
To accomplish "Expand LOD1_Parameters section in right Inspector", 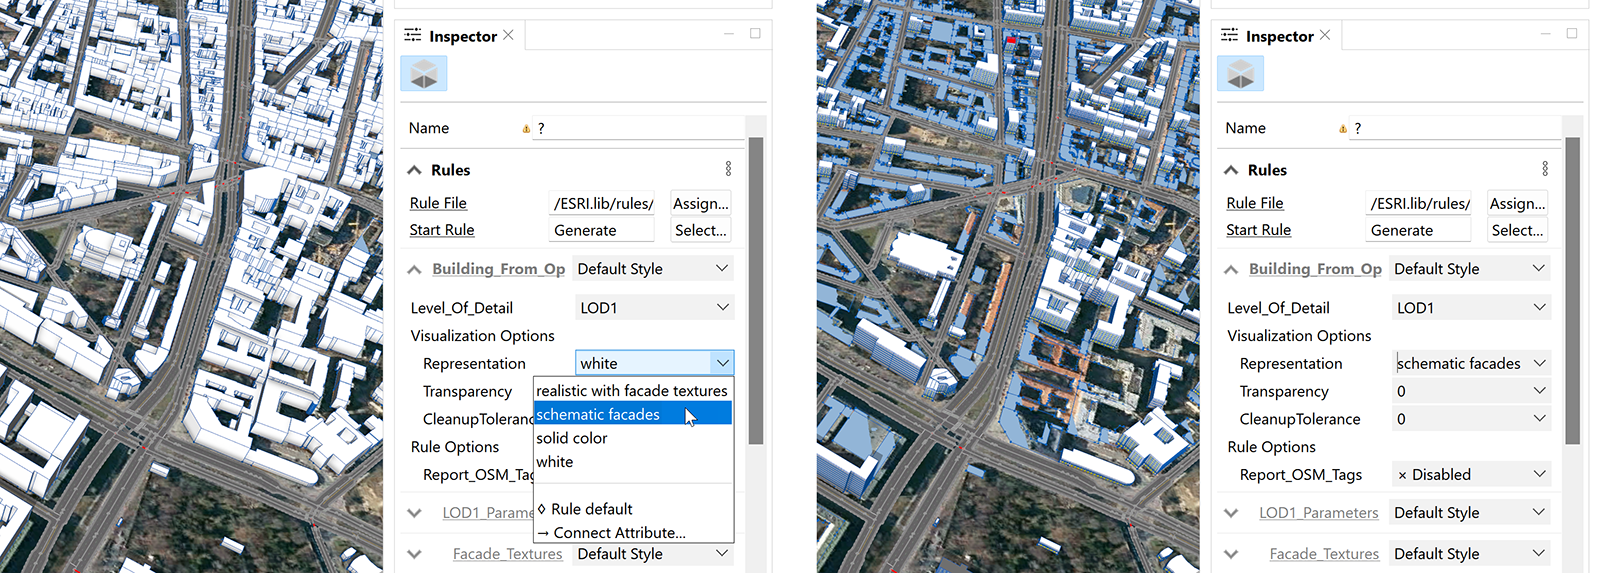I will pos(1231,513).
